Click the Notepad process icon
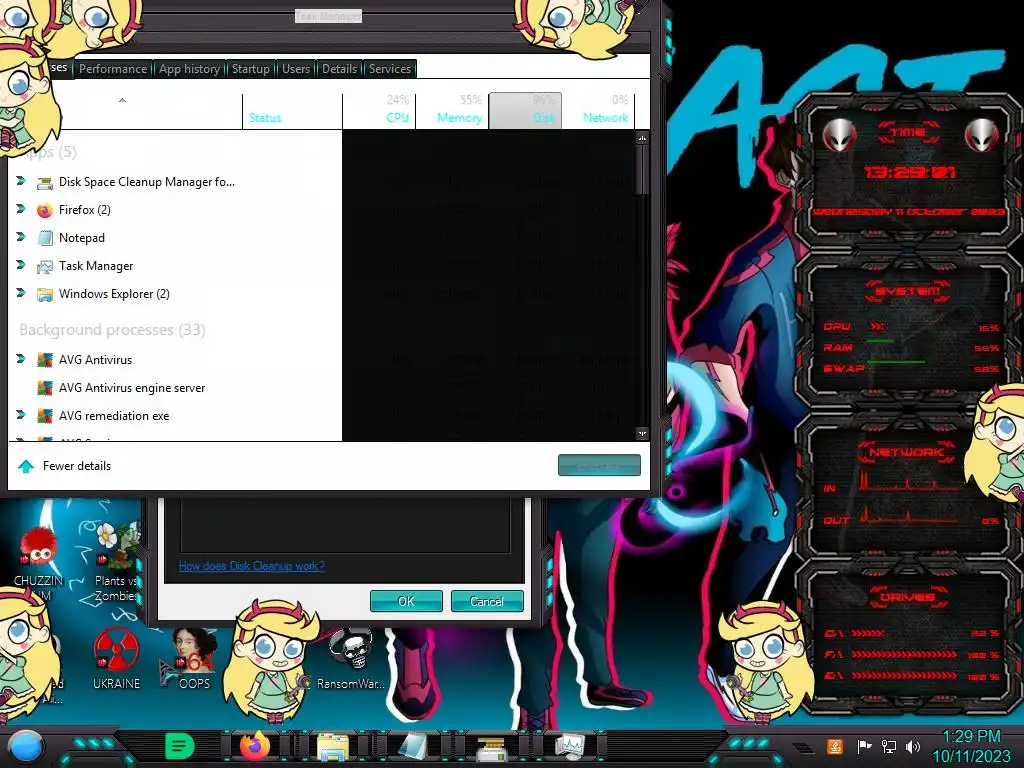Viewport: 1024px width, 768px height. tap(44, 238)
